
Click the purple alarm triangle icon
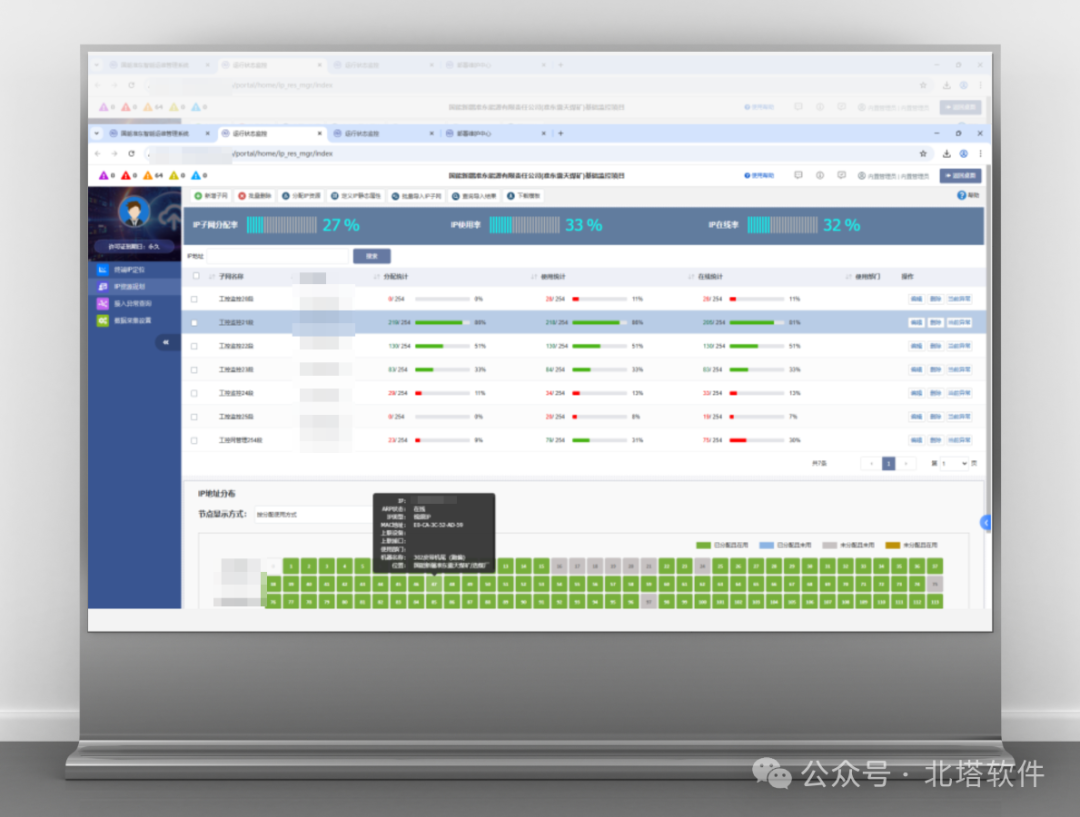(x=103, y=176)
